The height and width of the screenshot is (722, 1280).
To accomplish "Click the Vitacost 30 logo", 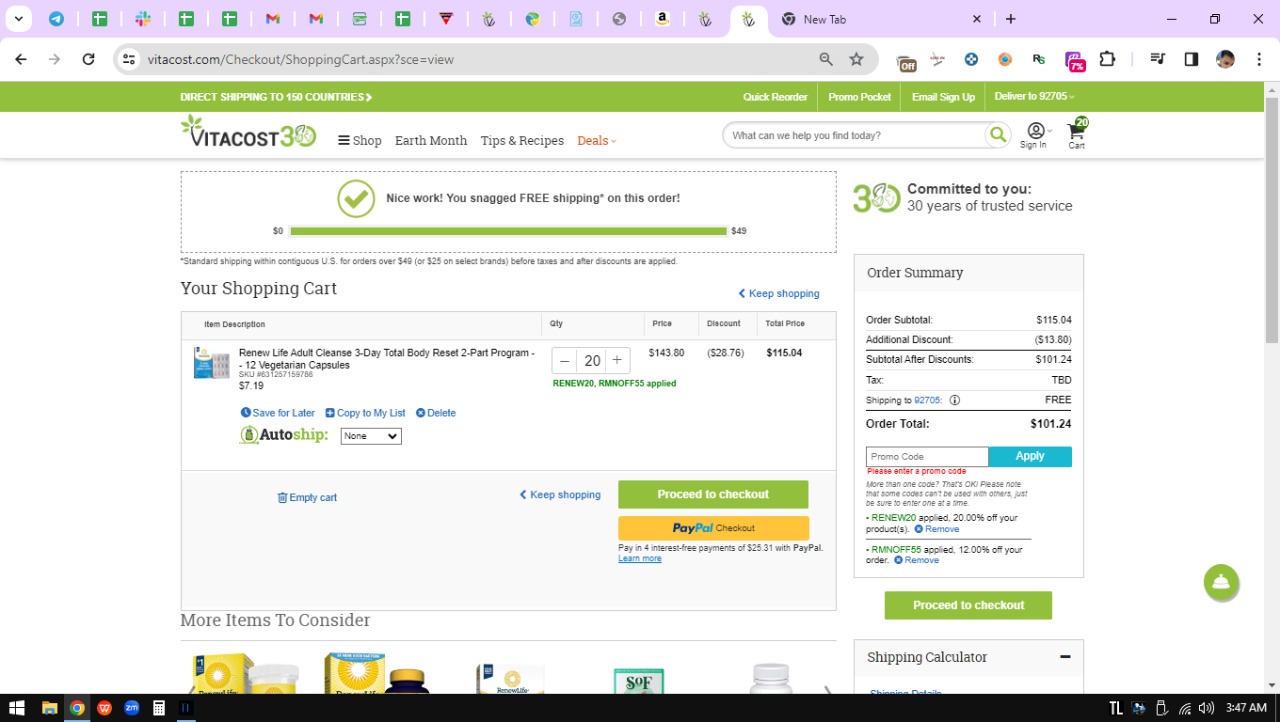I will point(248,132).
